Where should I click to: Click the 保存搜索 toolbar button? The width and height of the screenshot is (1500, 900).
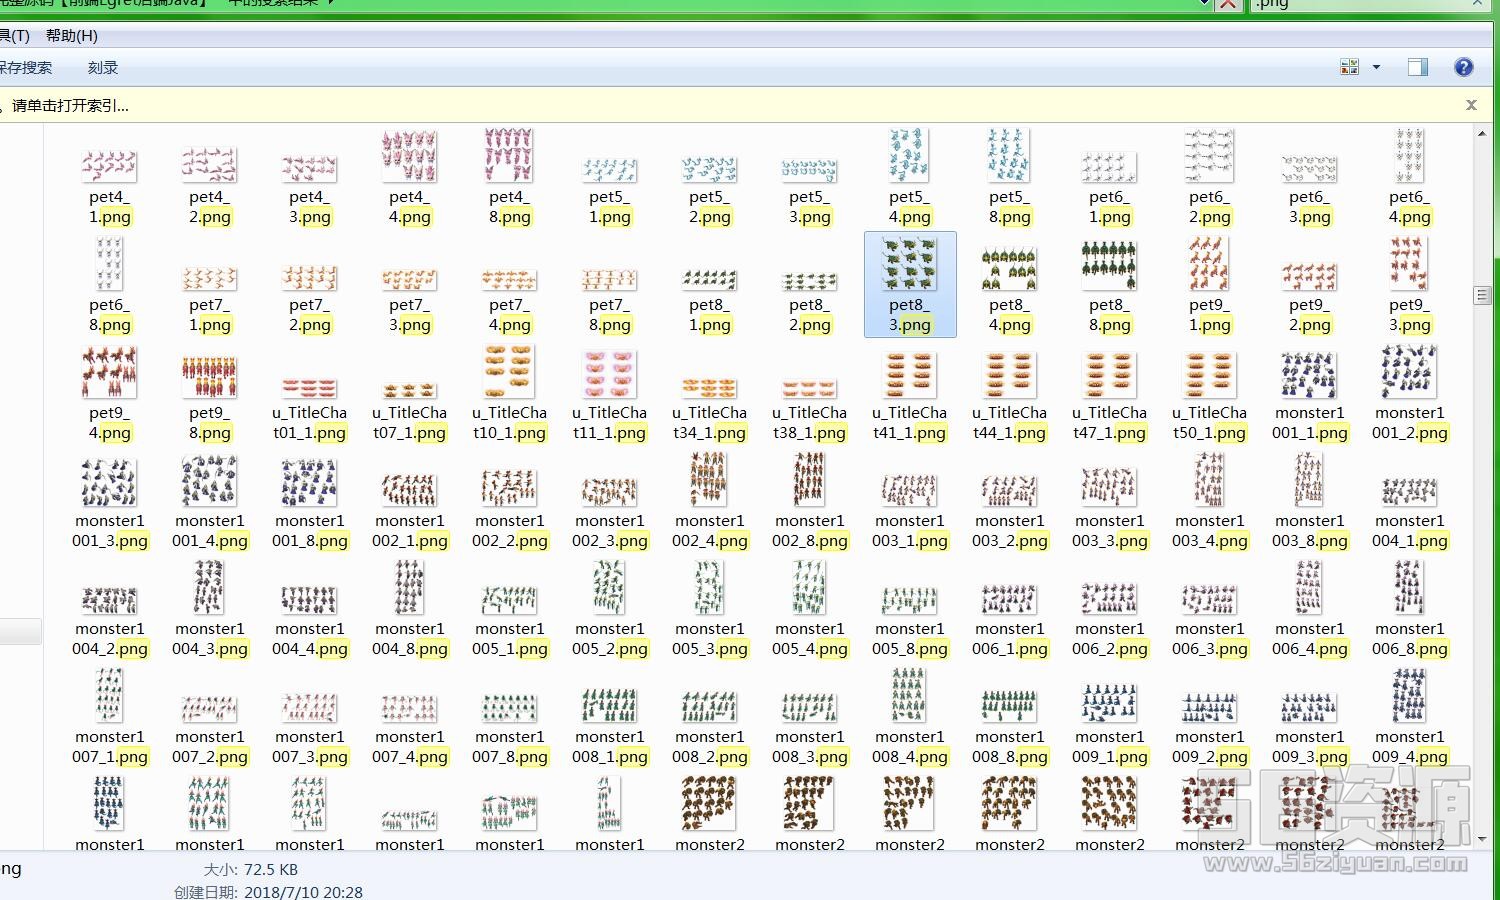(26, 68)
